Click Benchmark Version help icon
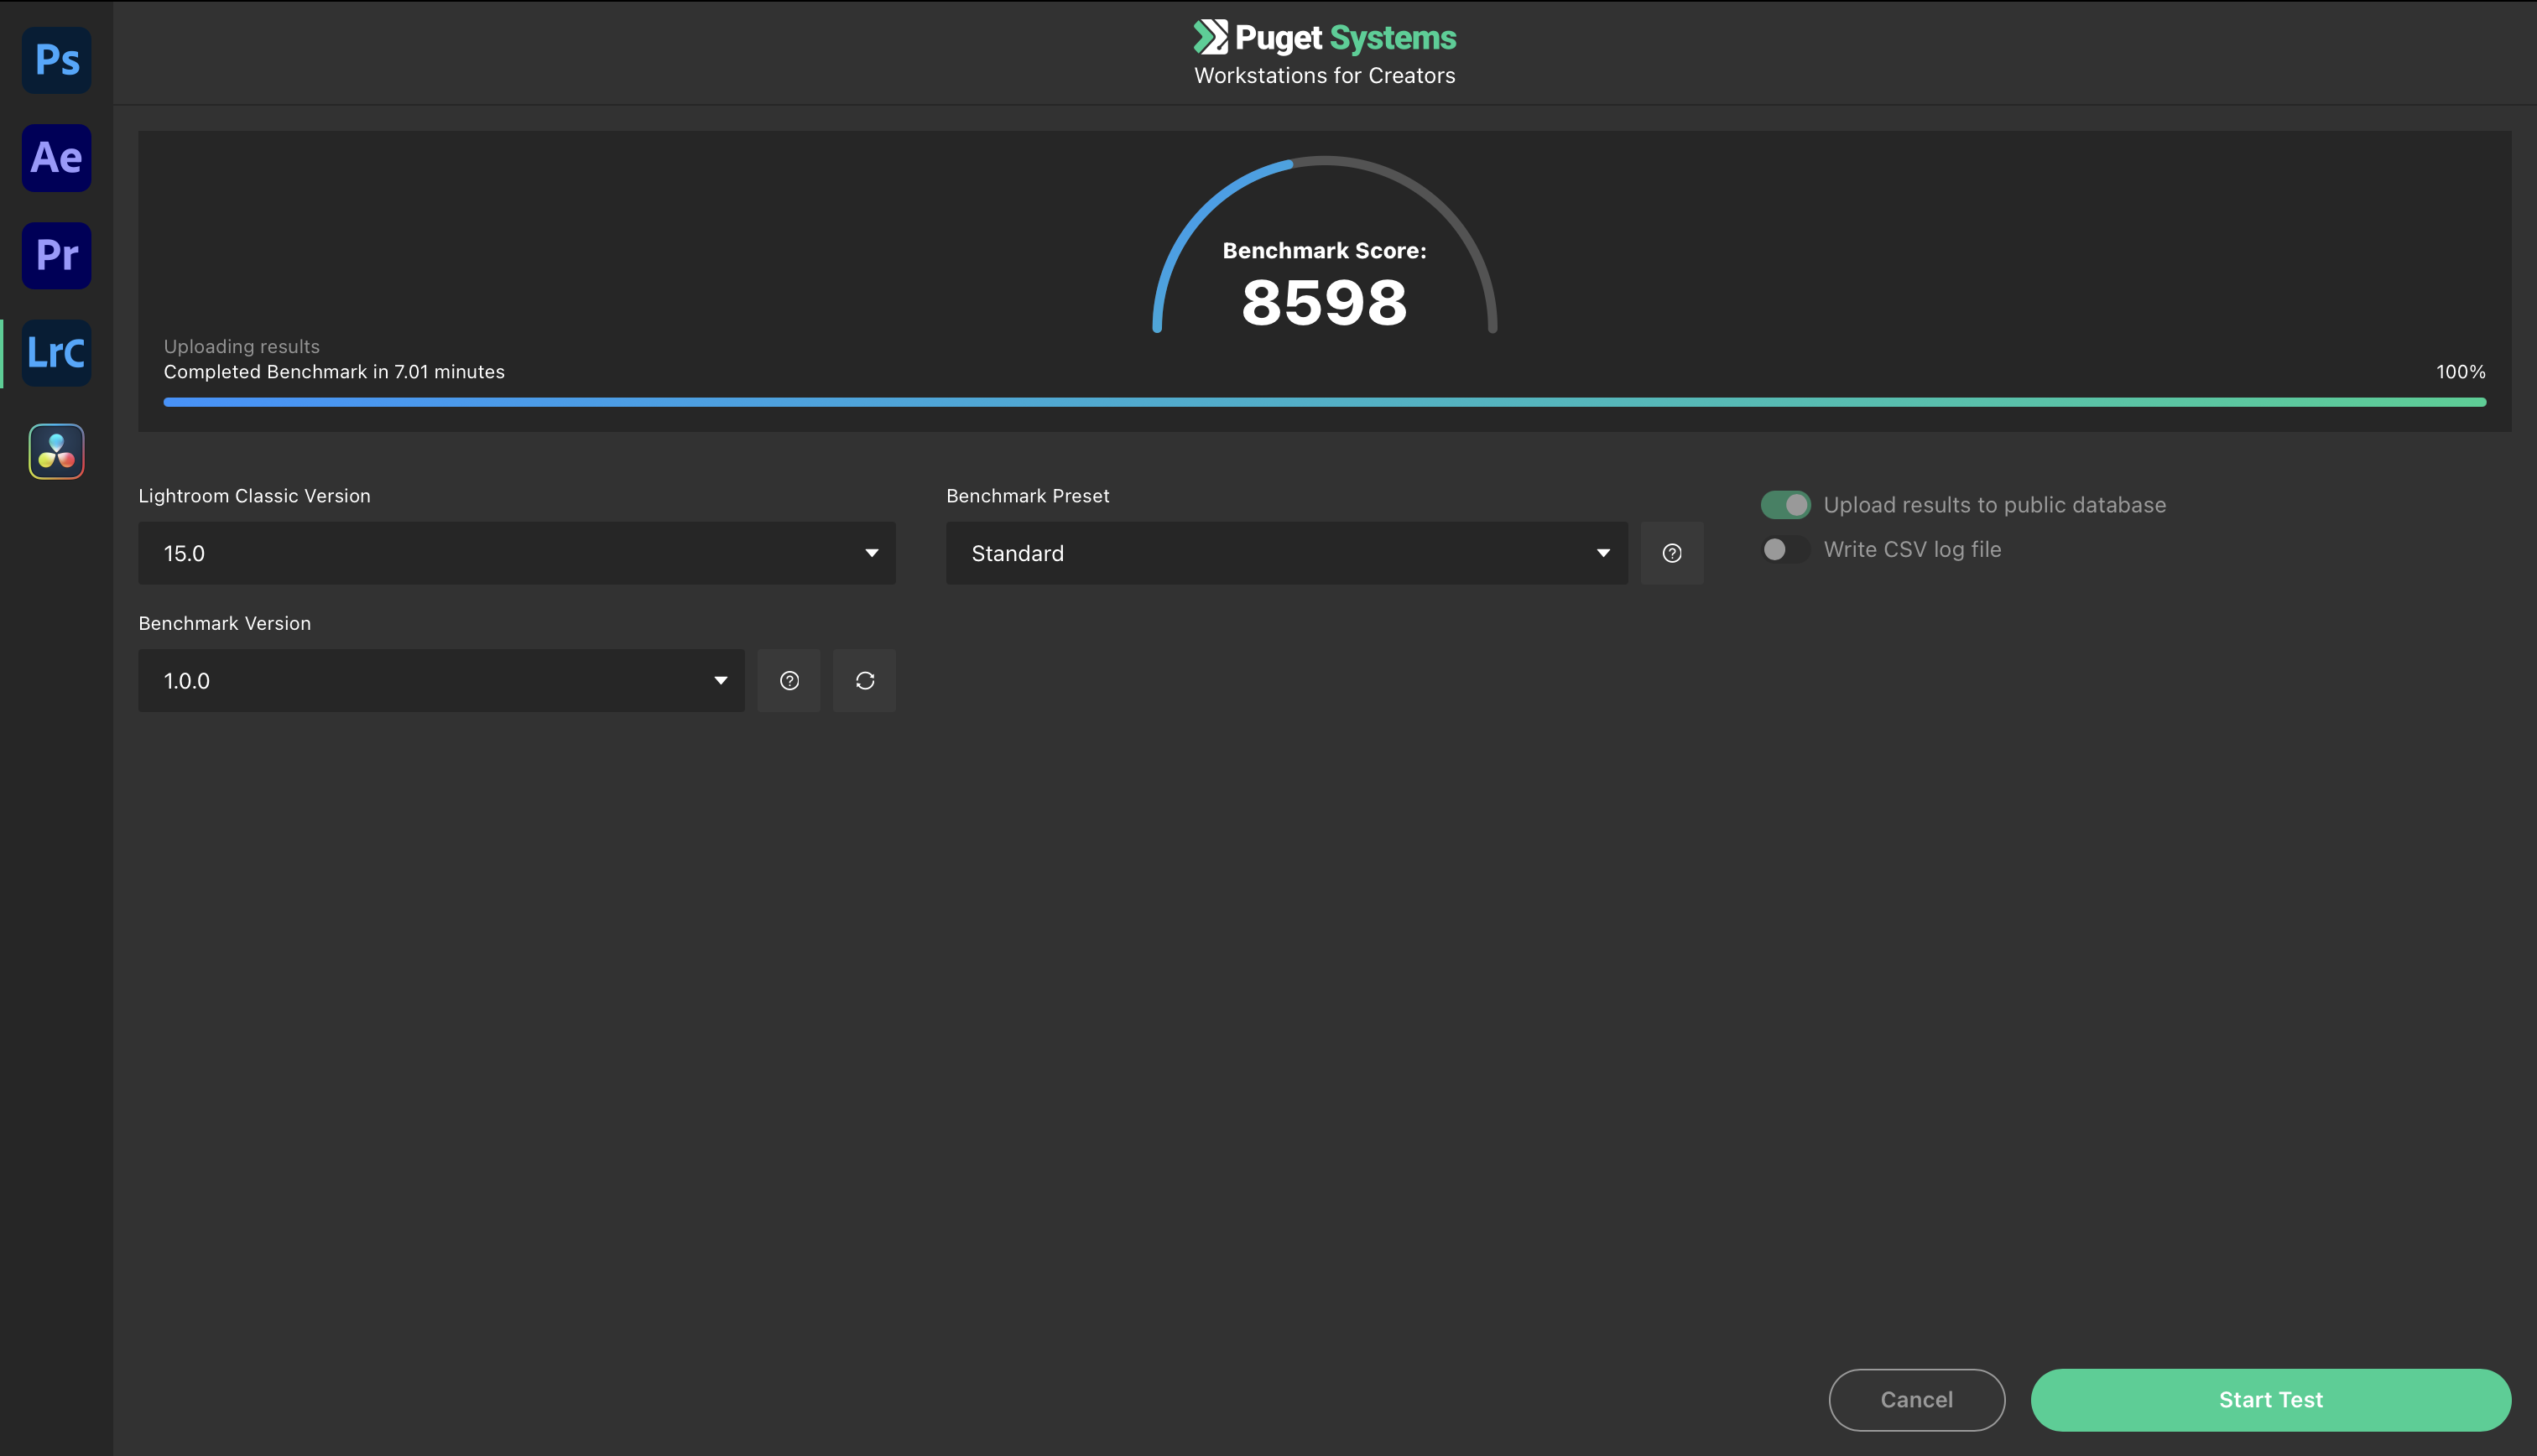 pyautogui.click(x=789, y=681)
